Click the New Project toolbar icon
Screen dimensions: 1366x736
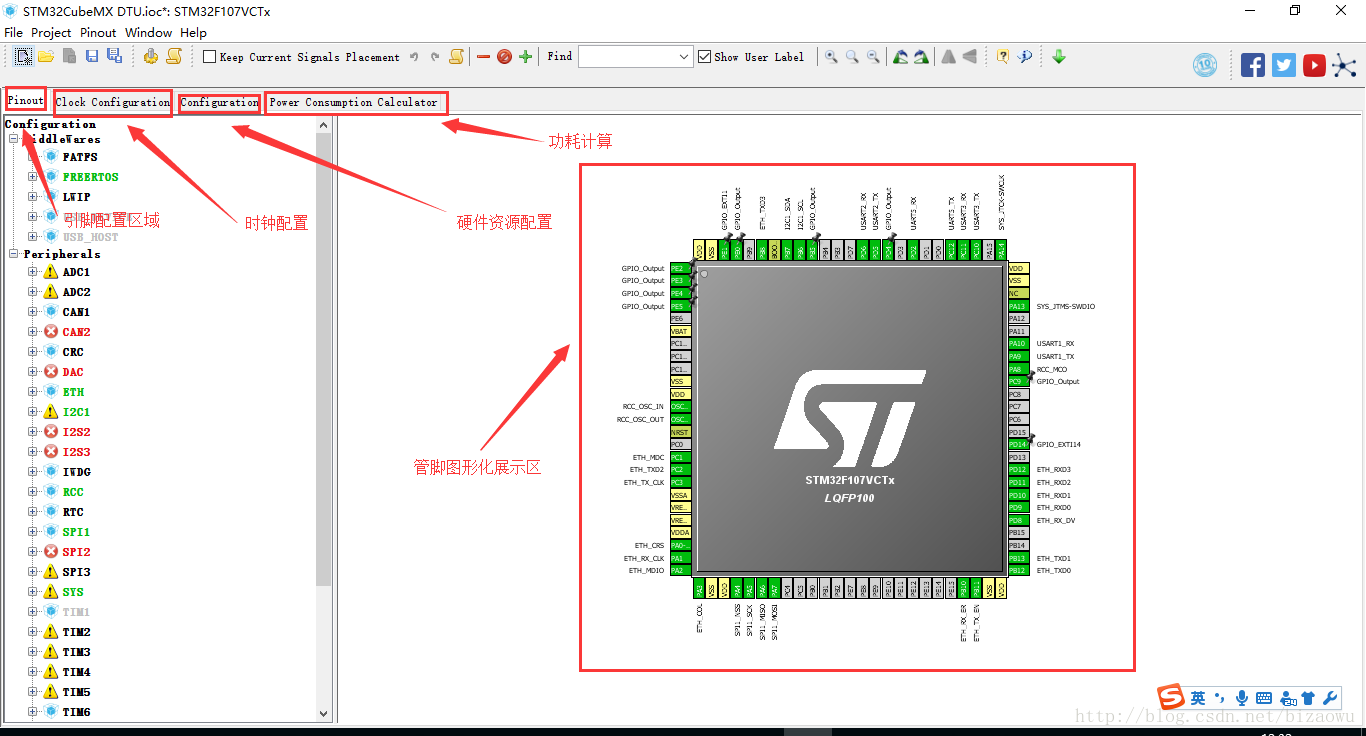click(x=23, y=57)
